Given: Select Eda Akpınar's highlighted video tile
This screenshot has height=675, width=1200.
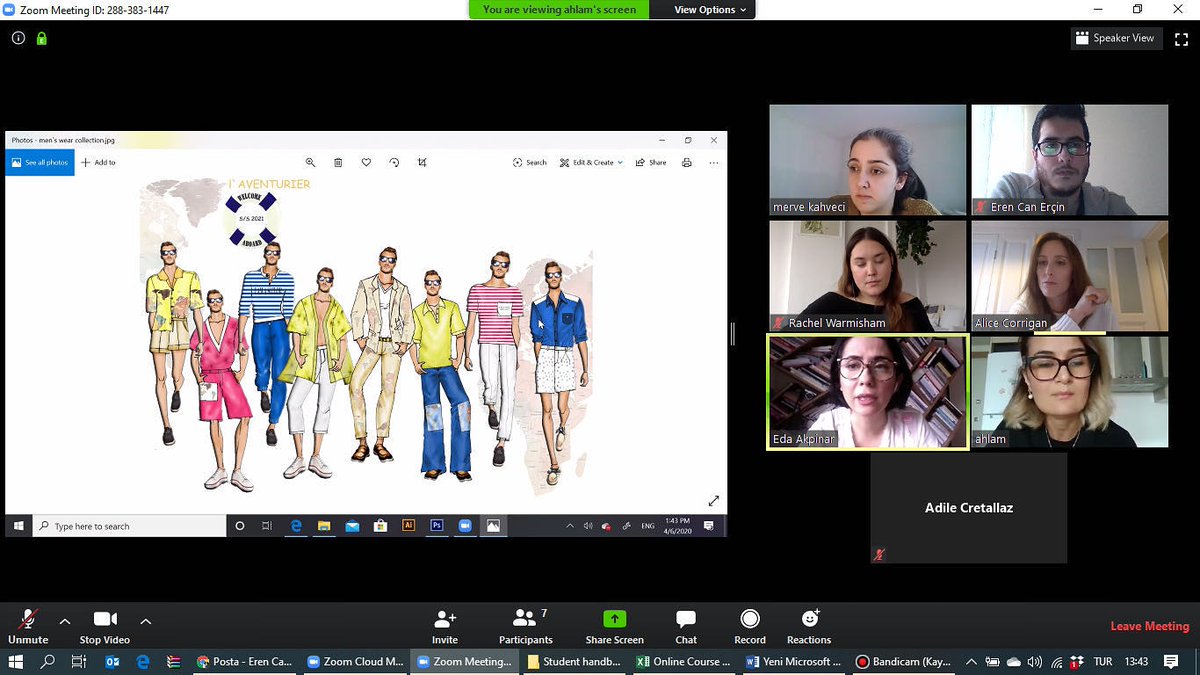Looking at the screenshot, I should pos(868,392).
